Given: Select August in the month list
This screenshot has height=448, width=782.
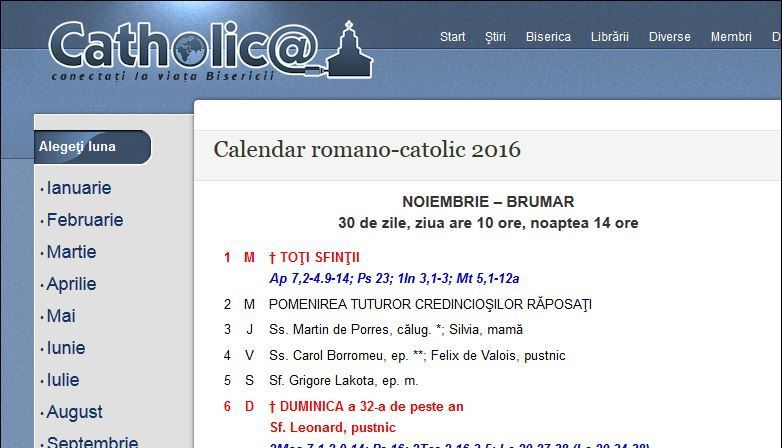Looking at the screenshot, I should pyautogui.click(x=74, y=412).
